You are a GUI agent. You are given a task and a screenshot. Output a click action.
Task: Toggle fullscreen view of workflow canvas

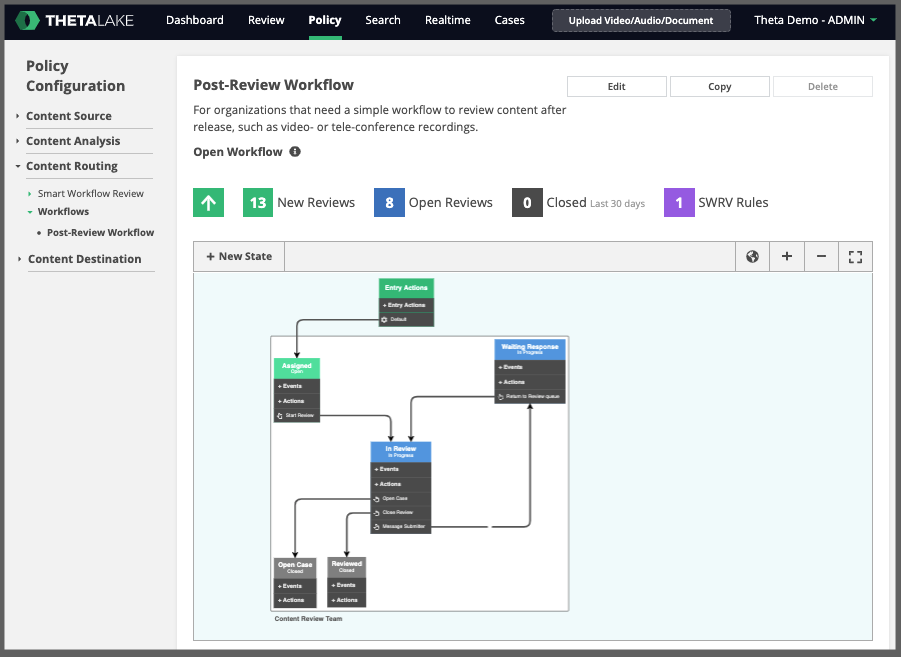(855, 256)
